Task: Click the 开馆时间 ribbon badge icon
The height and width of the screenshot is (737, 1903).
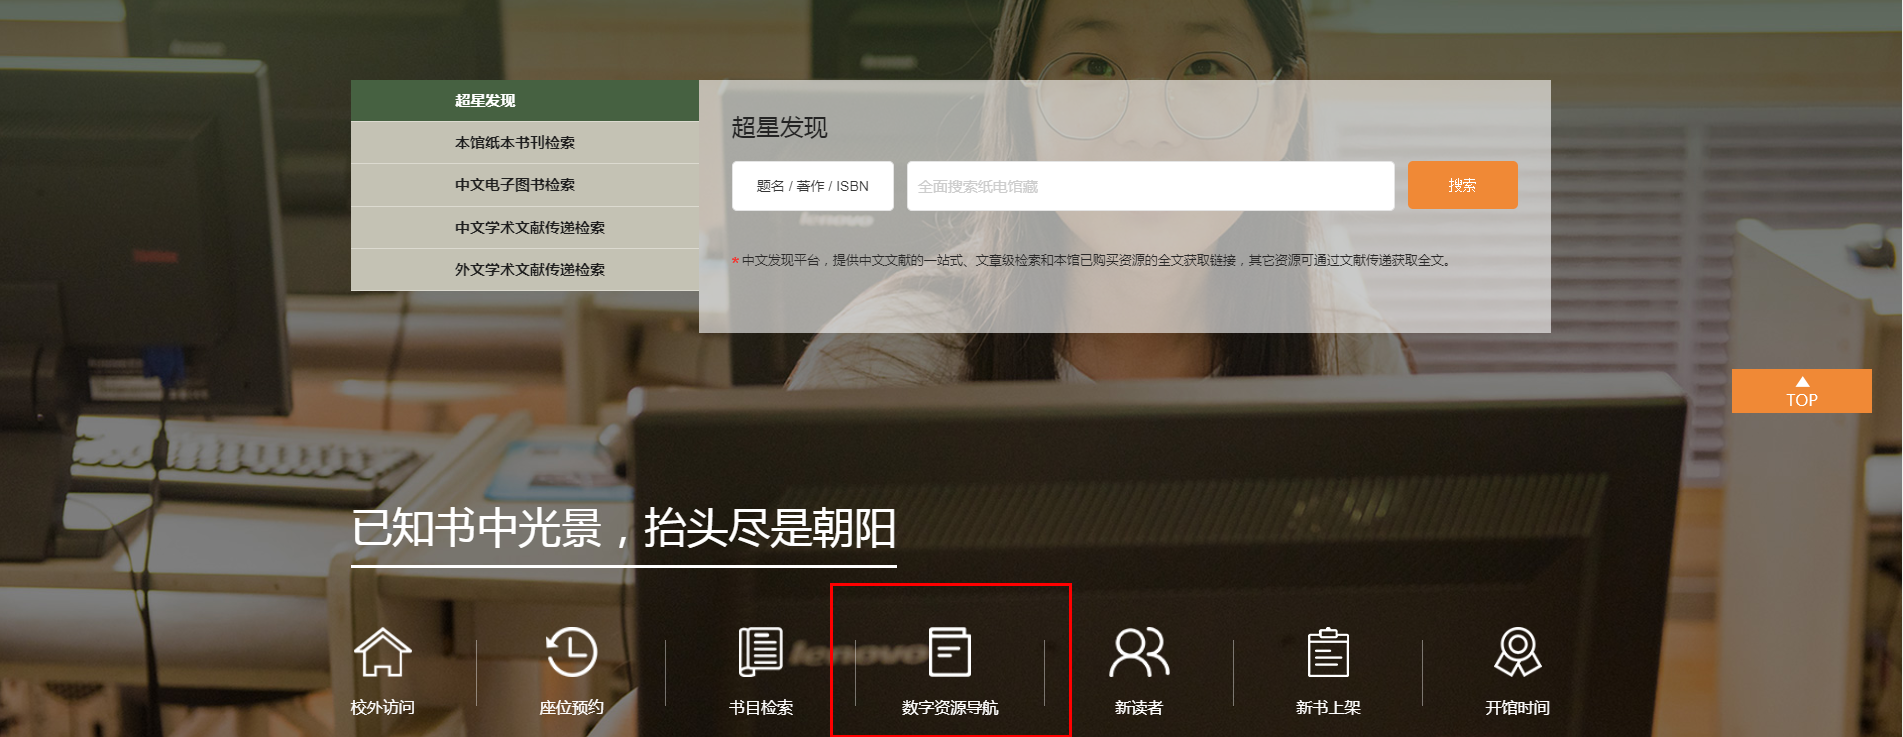Action: tap(1517, 652)
